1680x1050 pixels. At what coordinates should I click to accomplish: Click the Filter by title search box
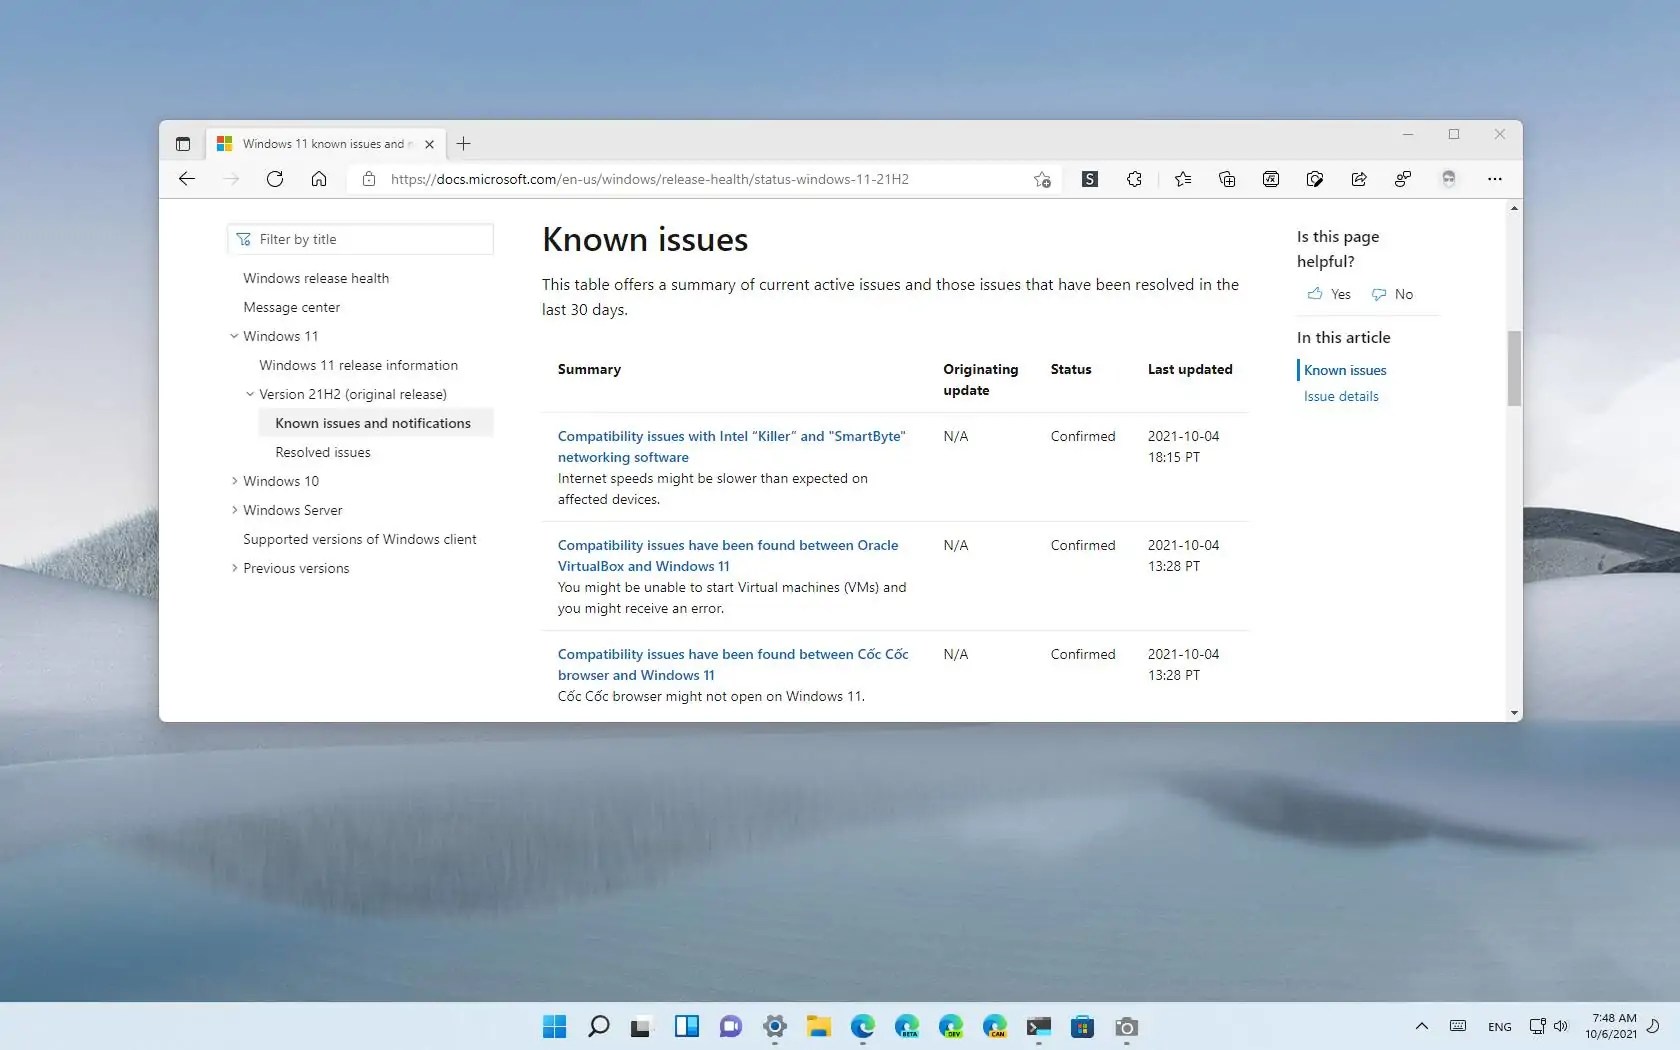tap(360, 239)
